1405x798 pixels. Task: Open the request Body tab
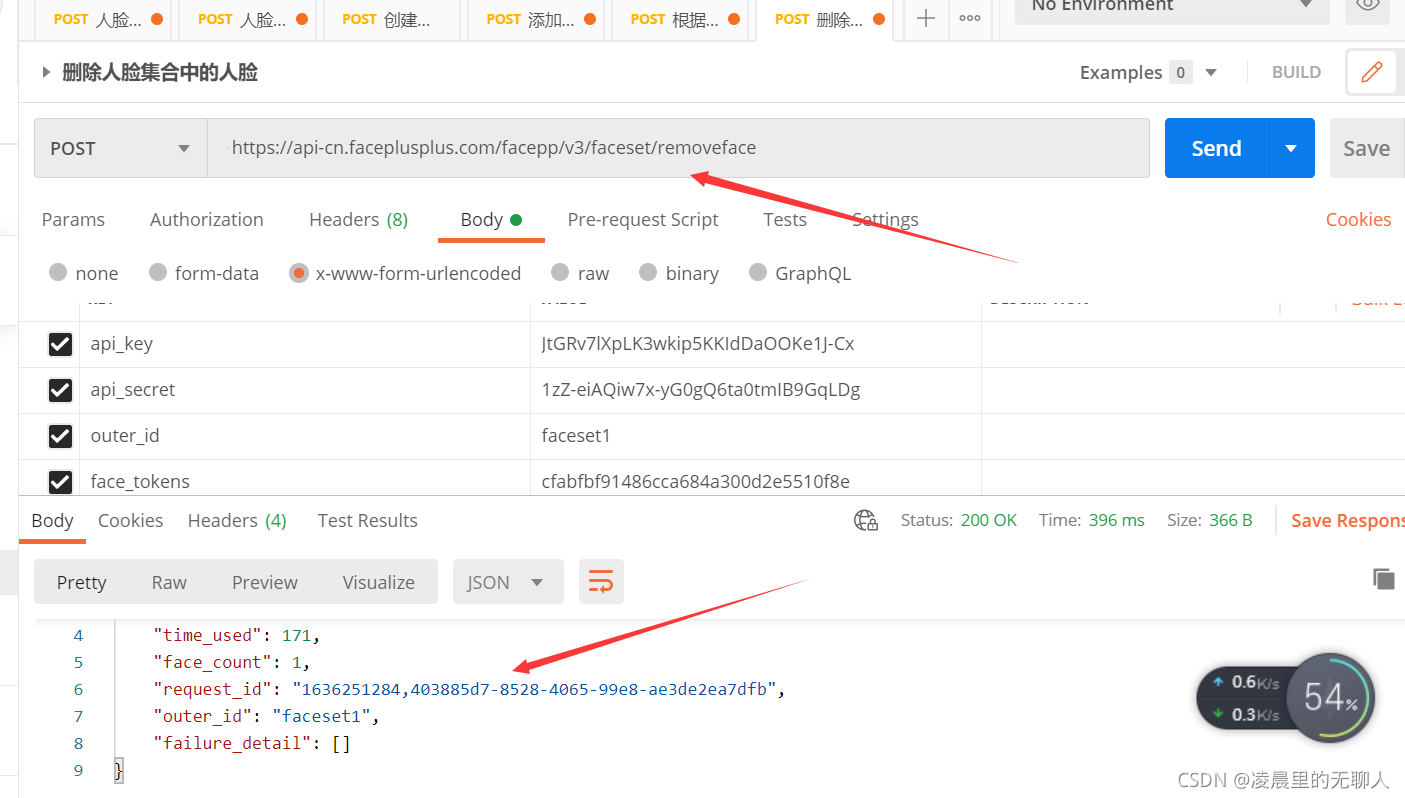tap(491, 220)
